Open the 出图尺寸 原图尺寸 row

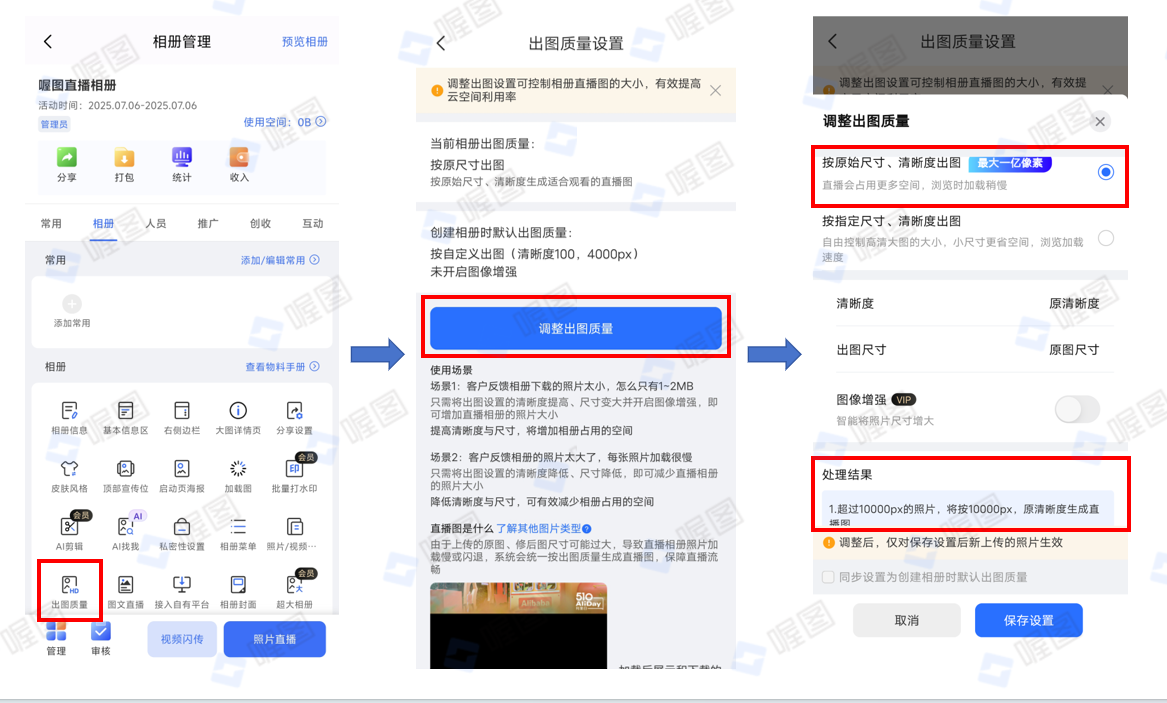click(x=968, y=350)
